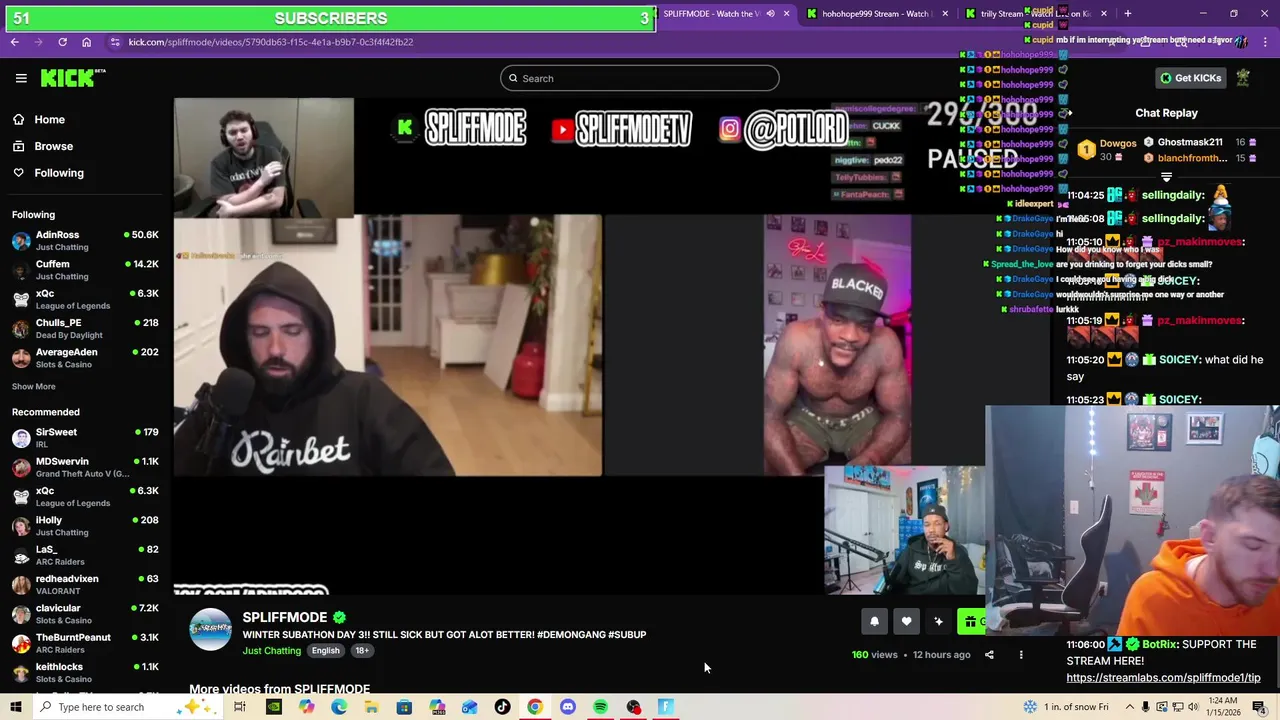Open the Kick hamburger sidebar menu
This screenshot has height=720, width=1280.
21,78
